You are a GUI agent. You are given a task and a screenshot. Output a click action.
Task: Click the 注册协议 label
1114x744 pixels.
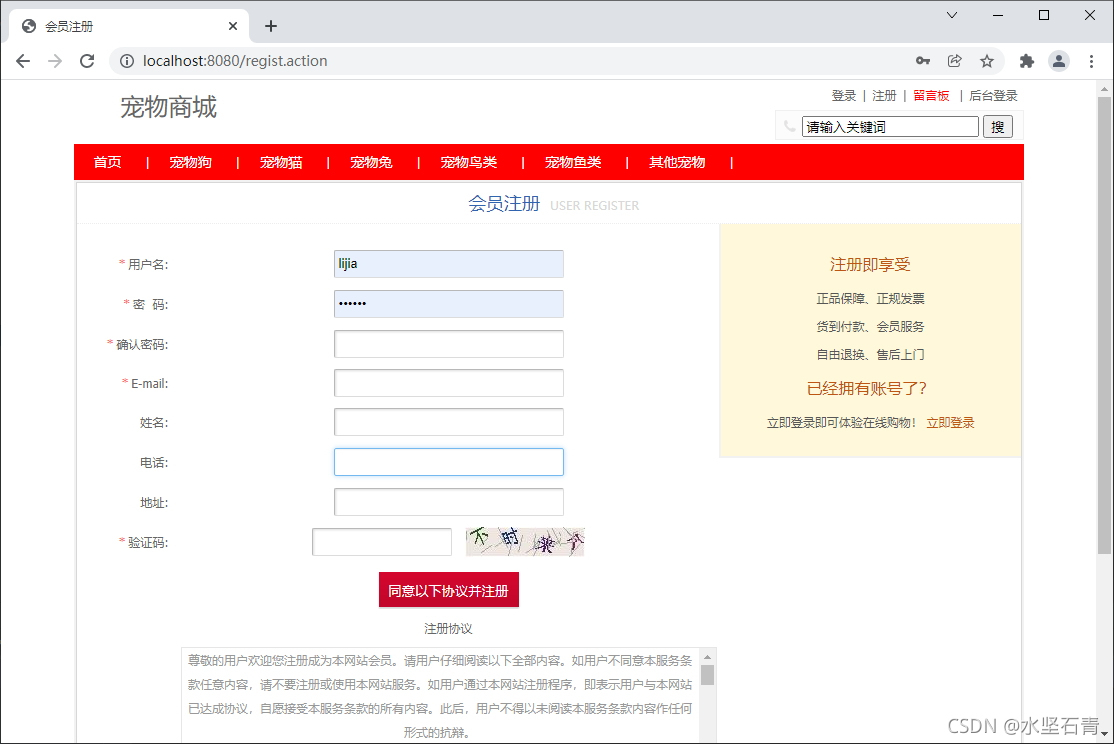click(448, 629)
